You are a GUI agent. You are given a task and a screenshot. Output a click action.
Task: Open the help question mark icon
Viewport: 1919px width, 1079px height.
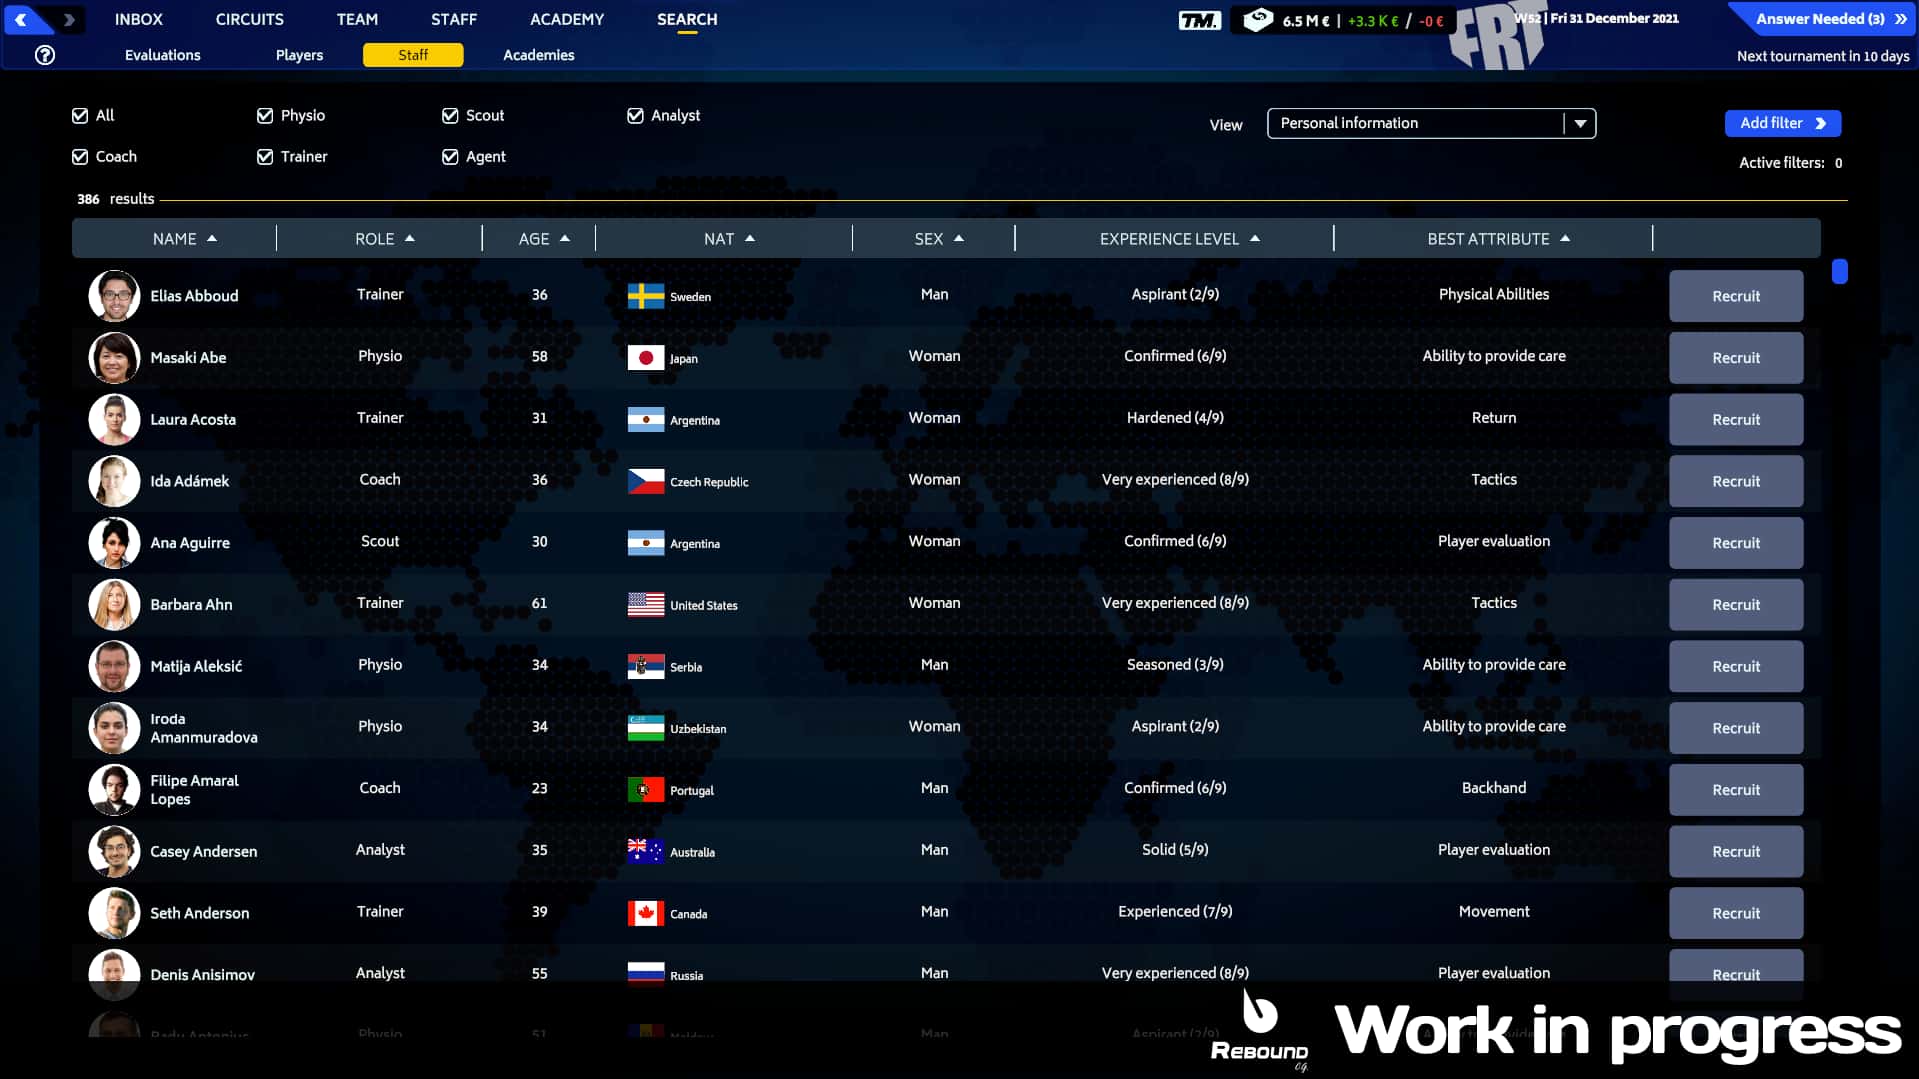click(x=45, y=55)
